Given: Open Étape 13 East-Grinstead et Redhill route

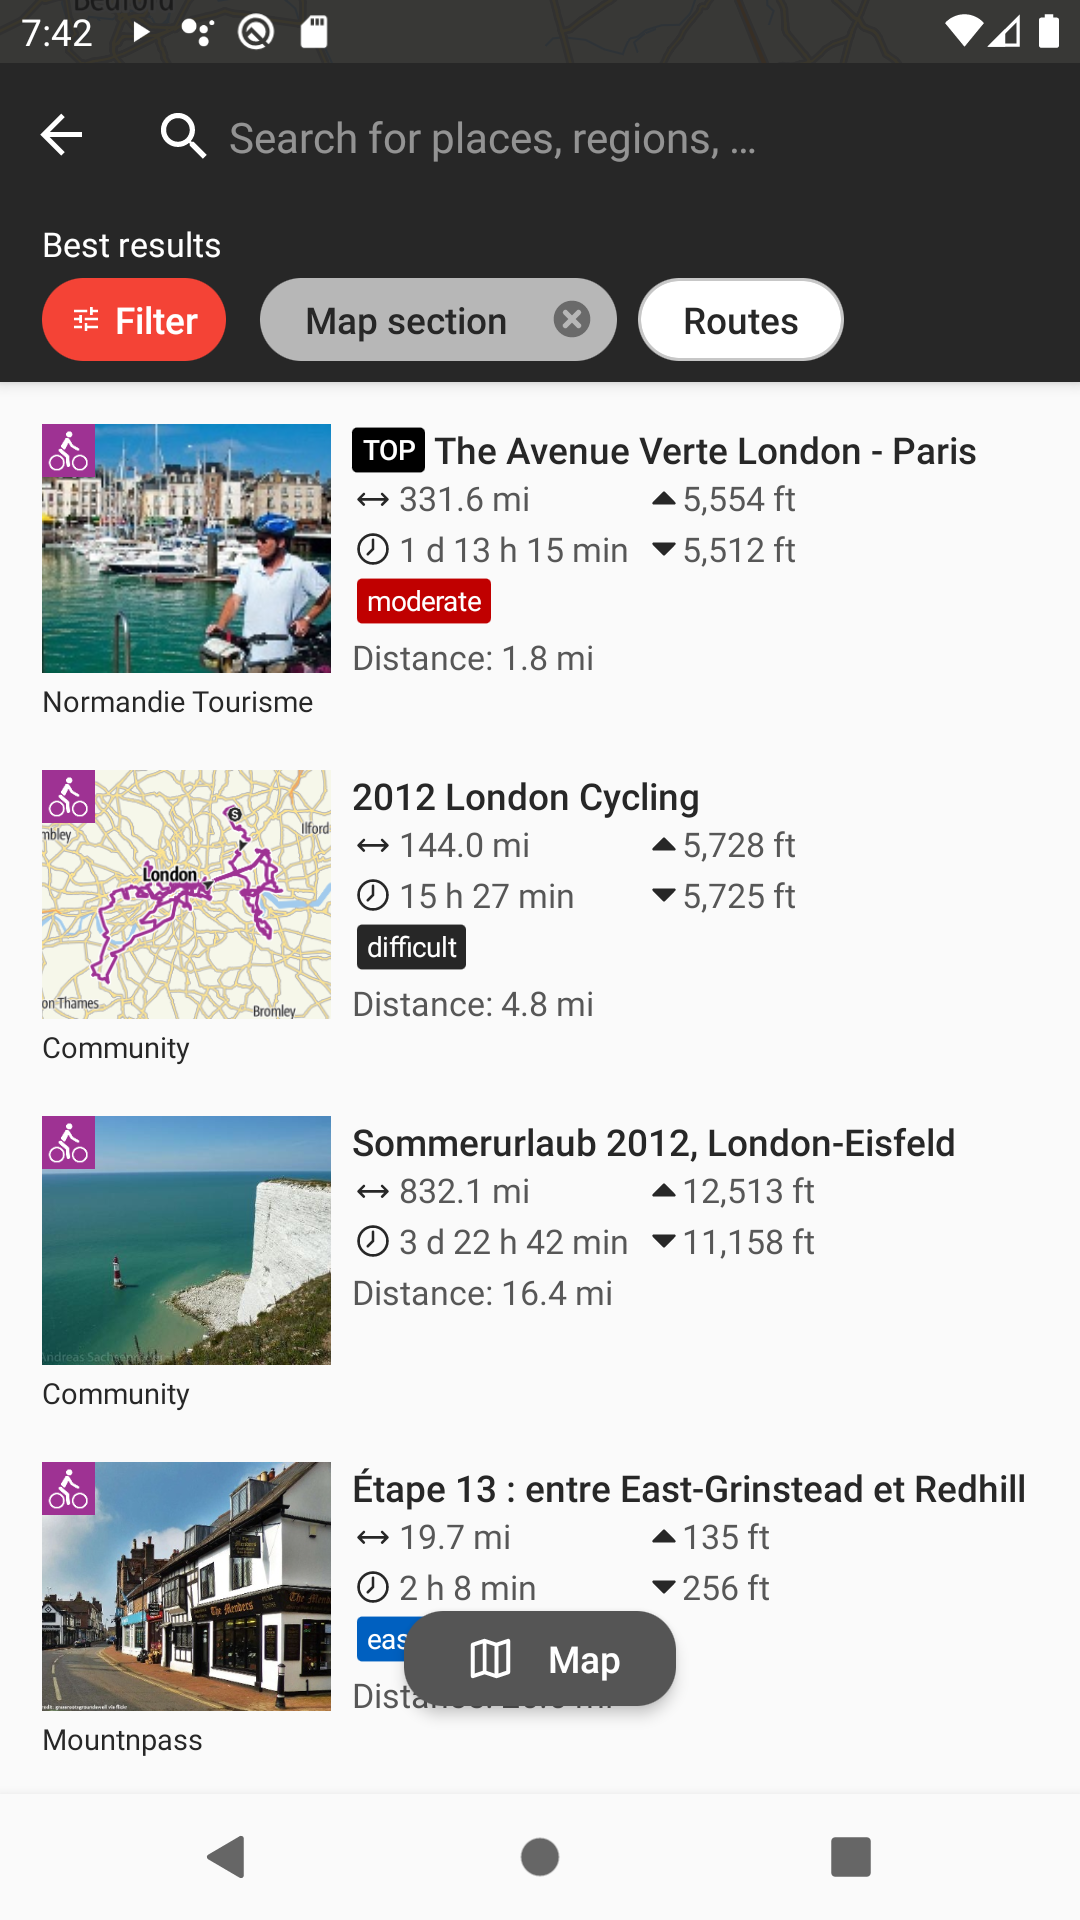Looking at the screenshot, I should point(688,1490).
